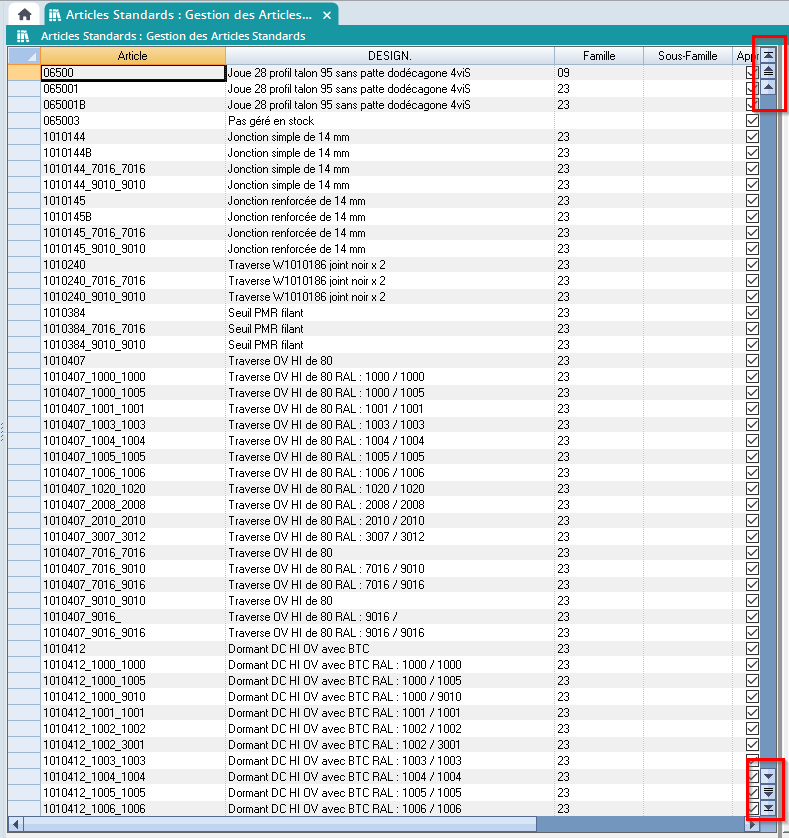
Task: Jump to last record with bottom arrow
Action: point(768,808)
